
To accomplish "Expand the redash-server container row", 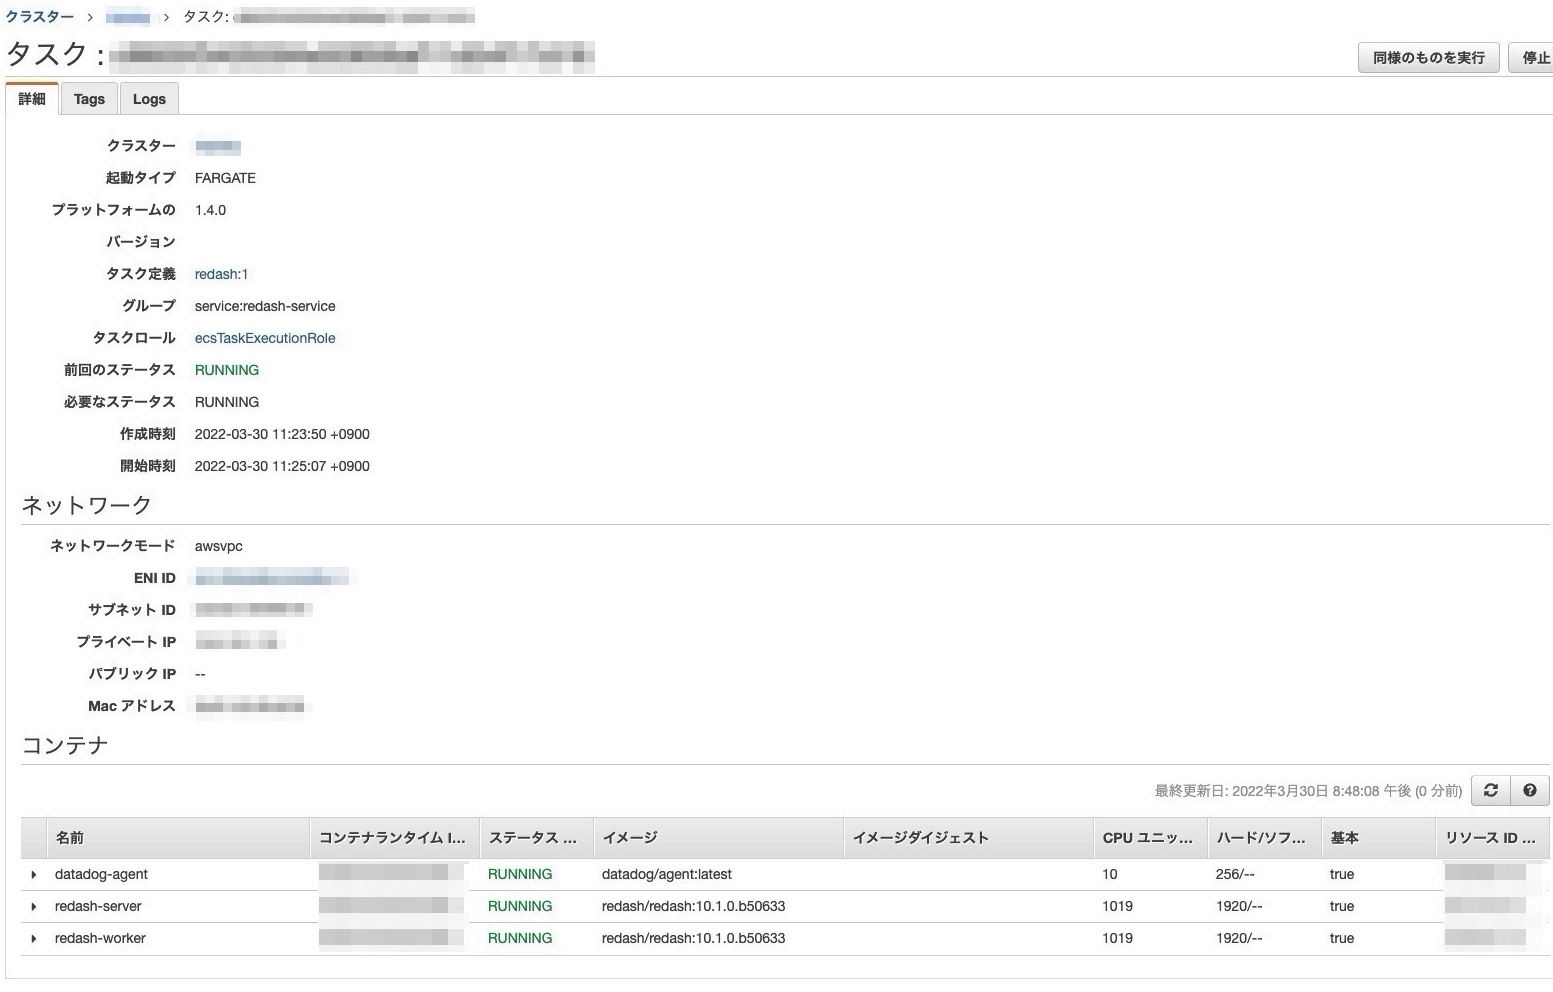I will pyautogui.click(x=34, y=907).
